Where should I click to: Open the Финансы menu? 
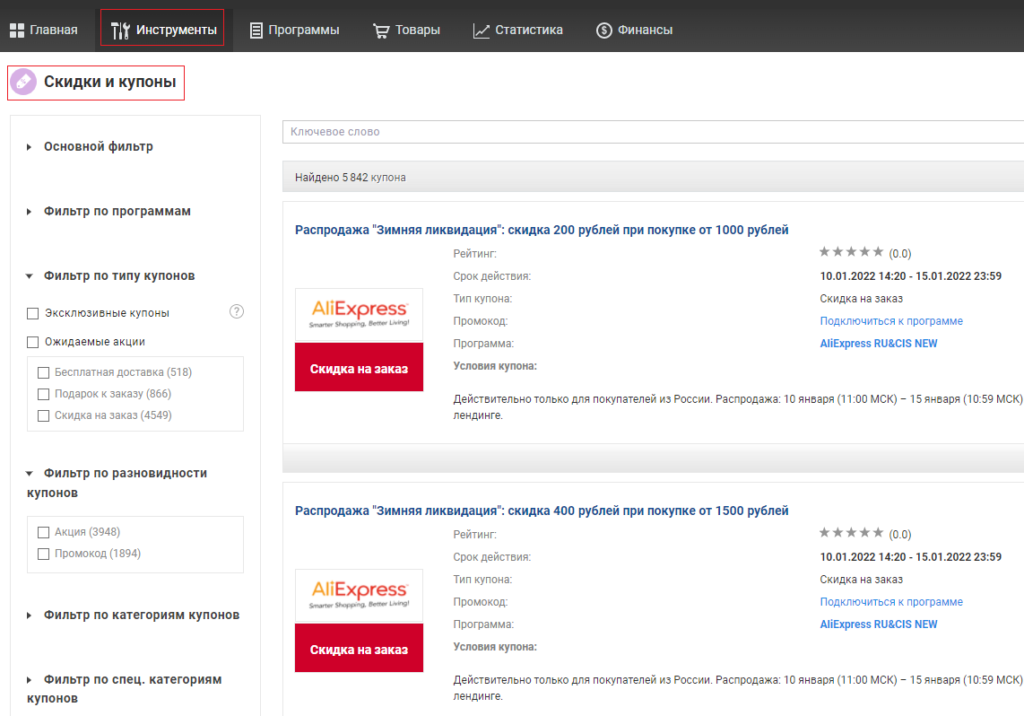pyautogui.click(x=634, y=30)
